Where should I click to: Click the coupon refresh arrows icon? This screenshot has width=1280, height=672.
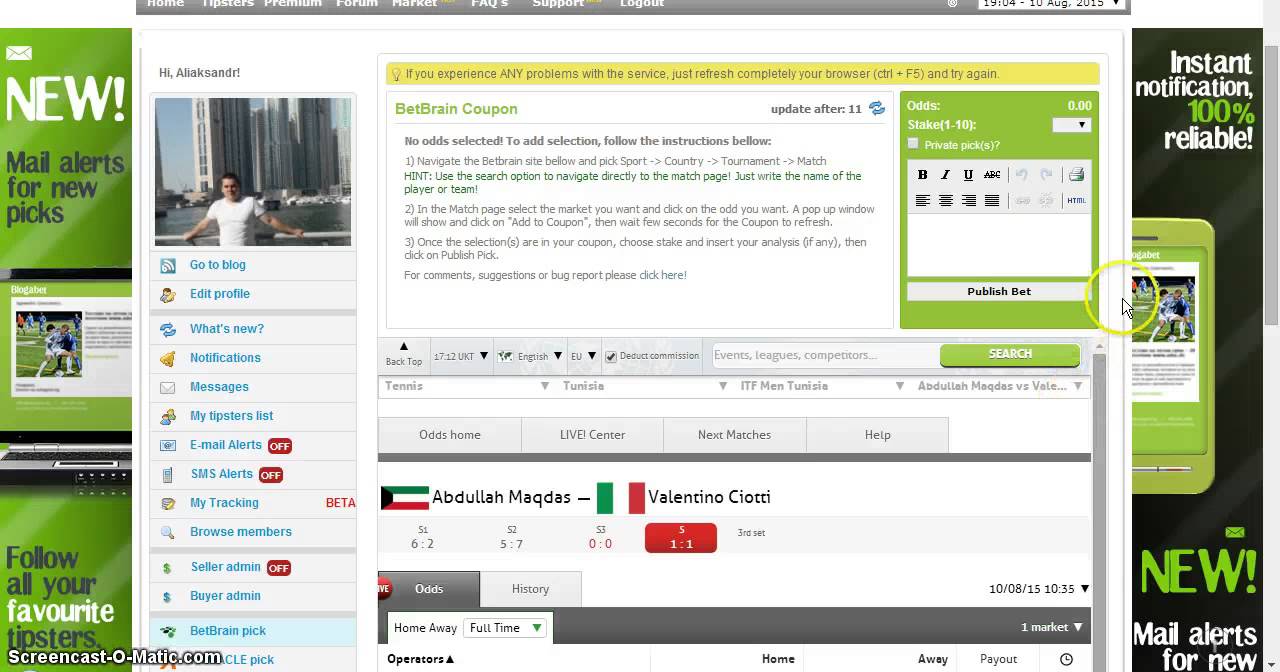coord(877,109)
